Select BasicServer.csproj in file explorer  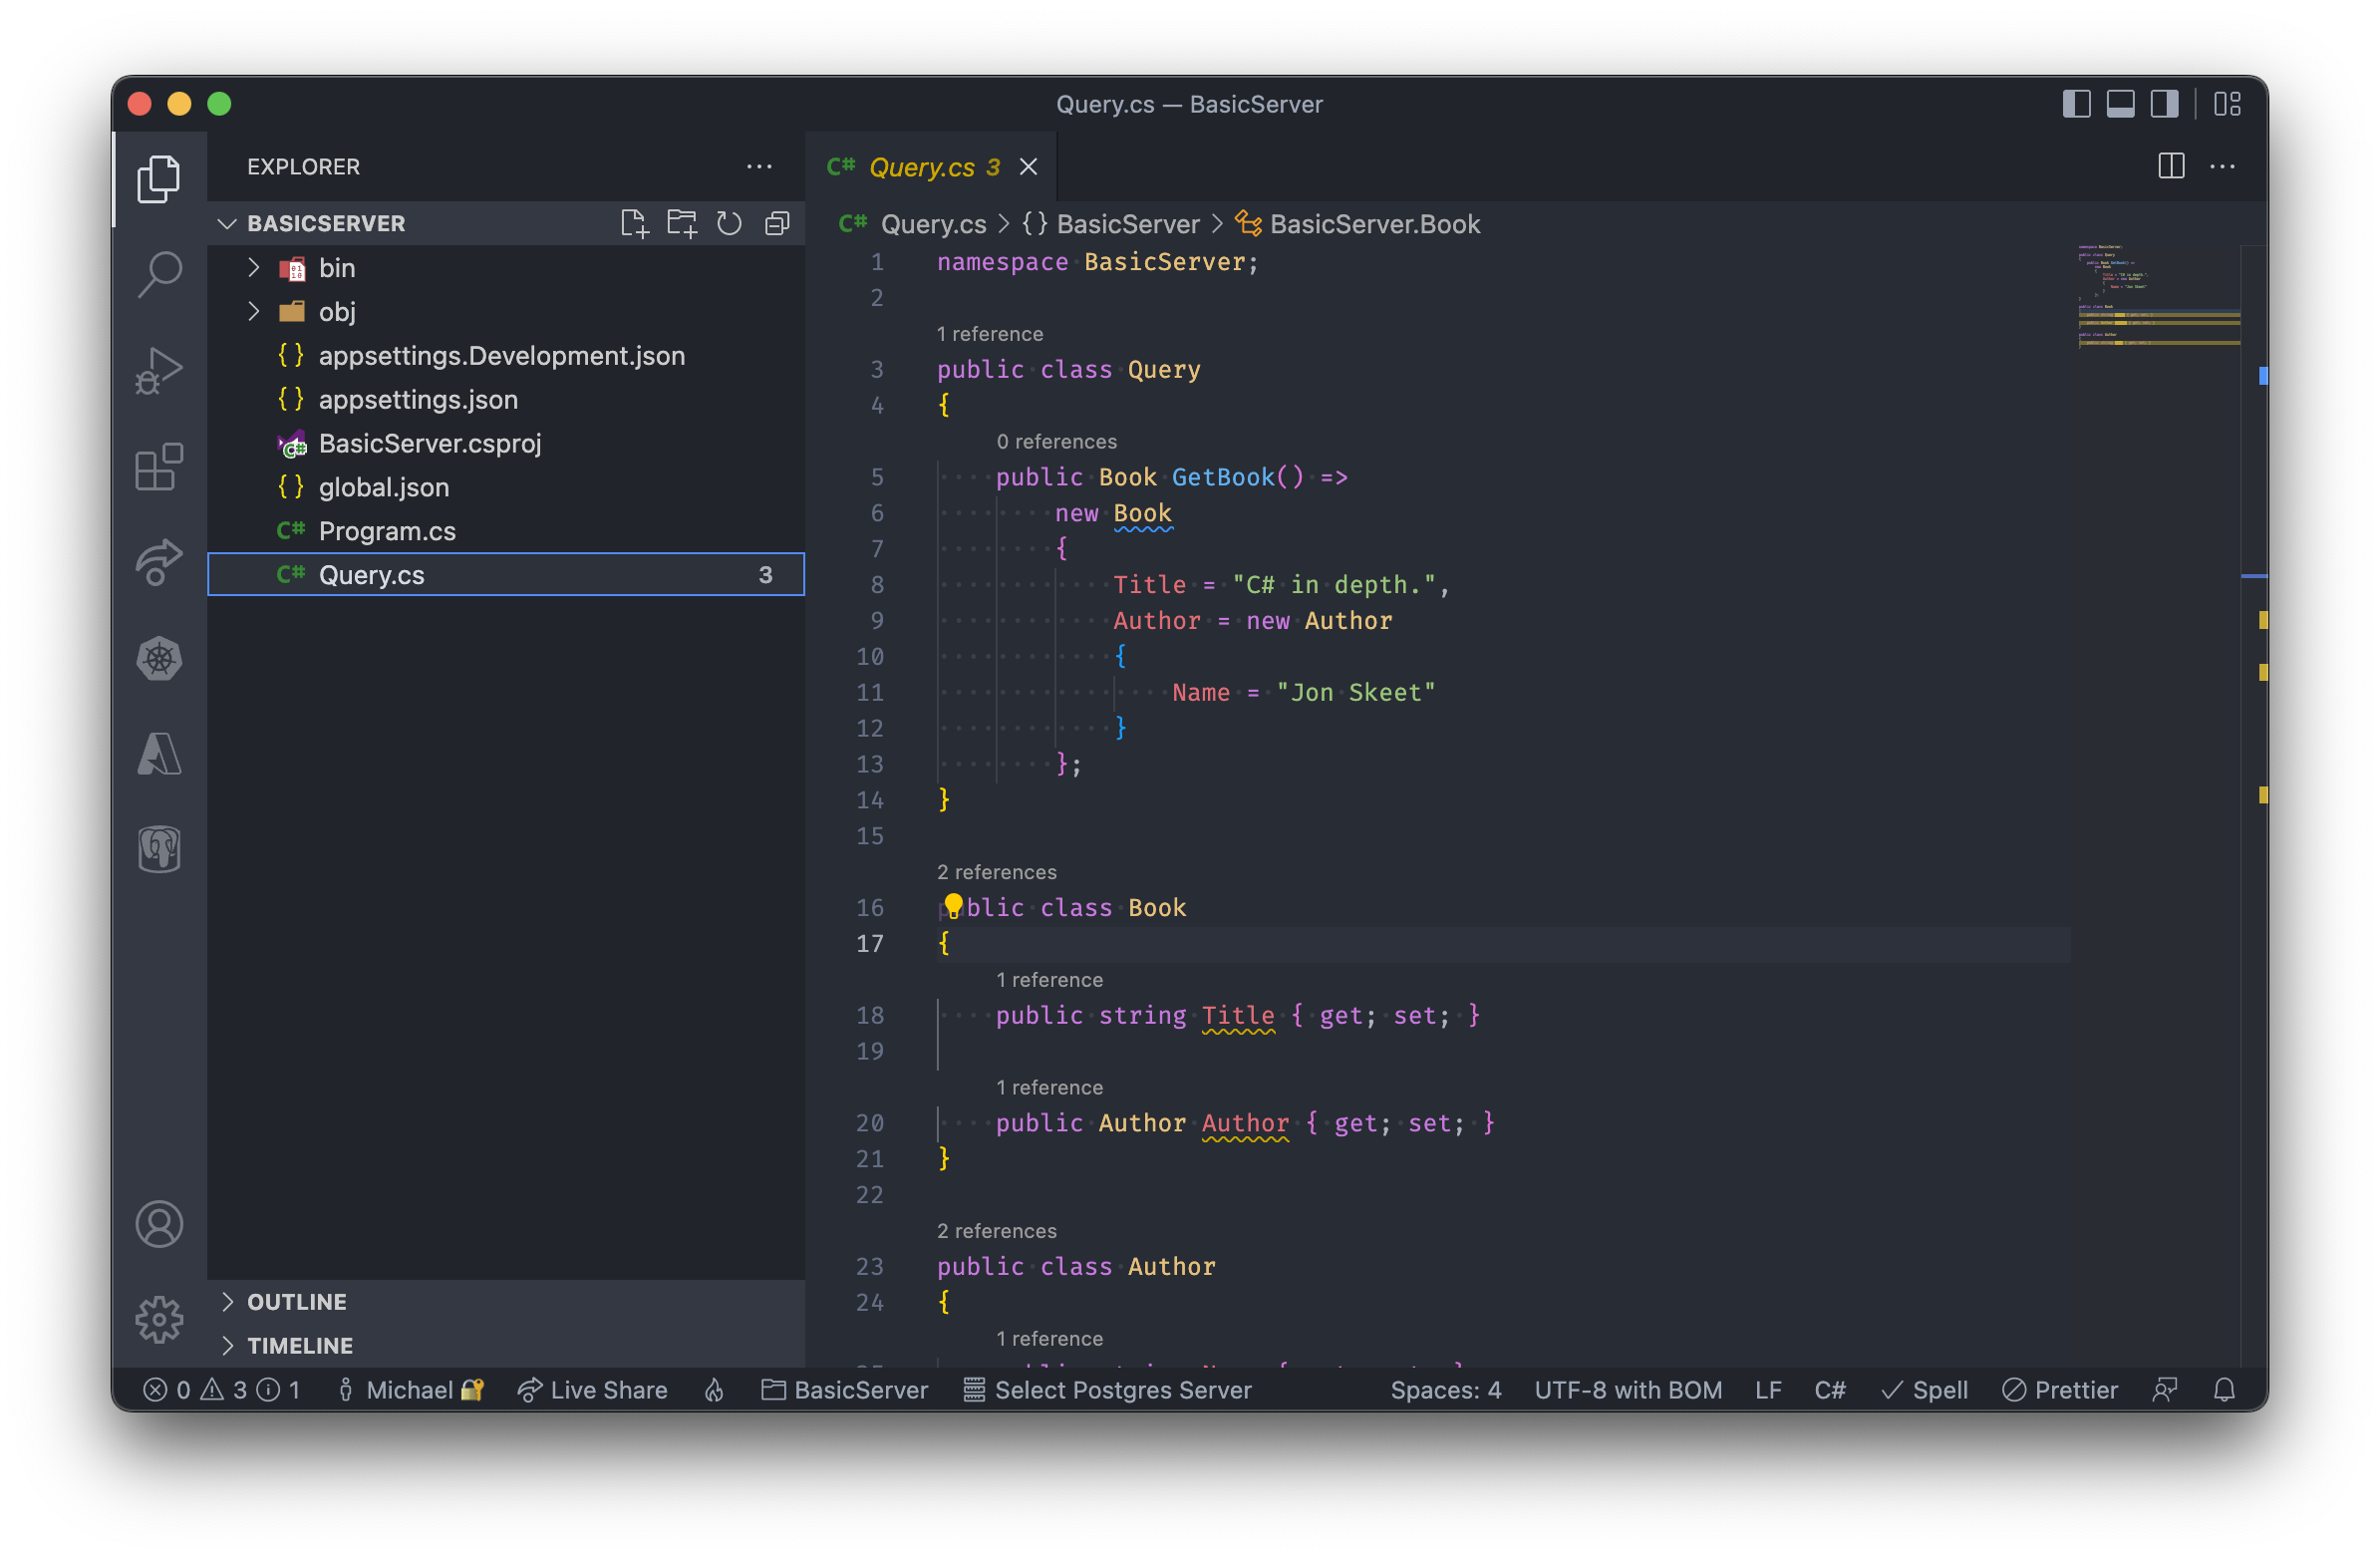coord(428,442)
